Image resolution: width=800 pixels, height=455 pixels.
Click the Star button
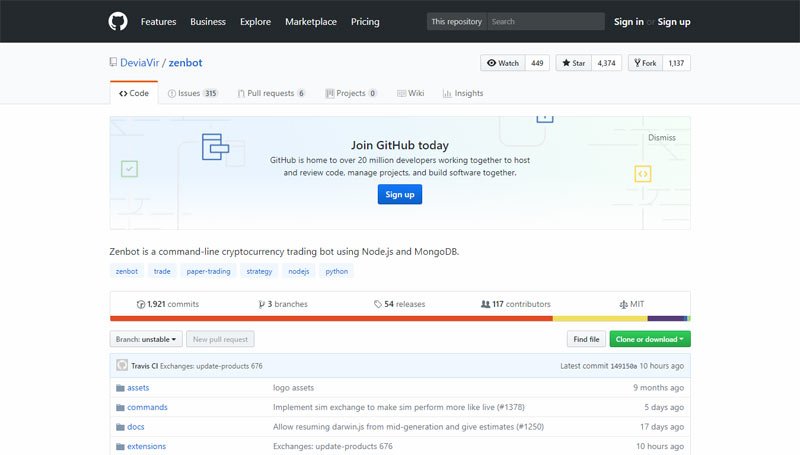point(573,63)
